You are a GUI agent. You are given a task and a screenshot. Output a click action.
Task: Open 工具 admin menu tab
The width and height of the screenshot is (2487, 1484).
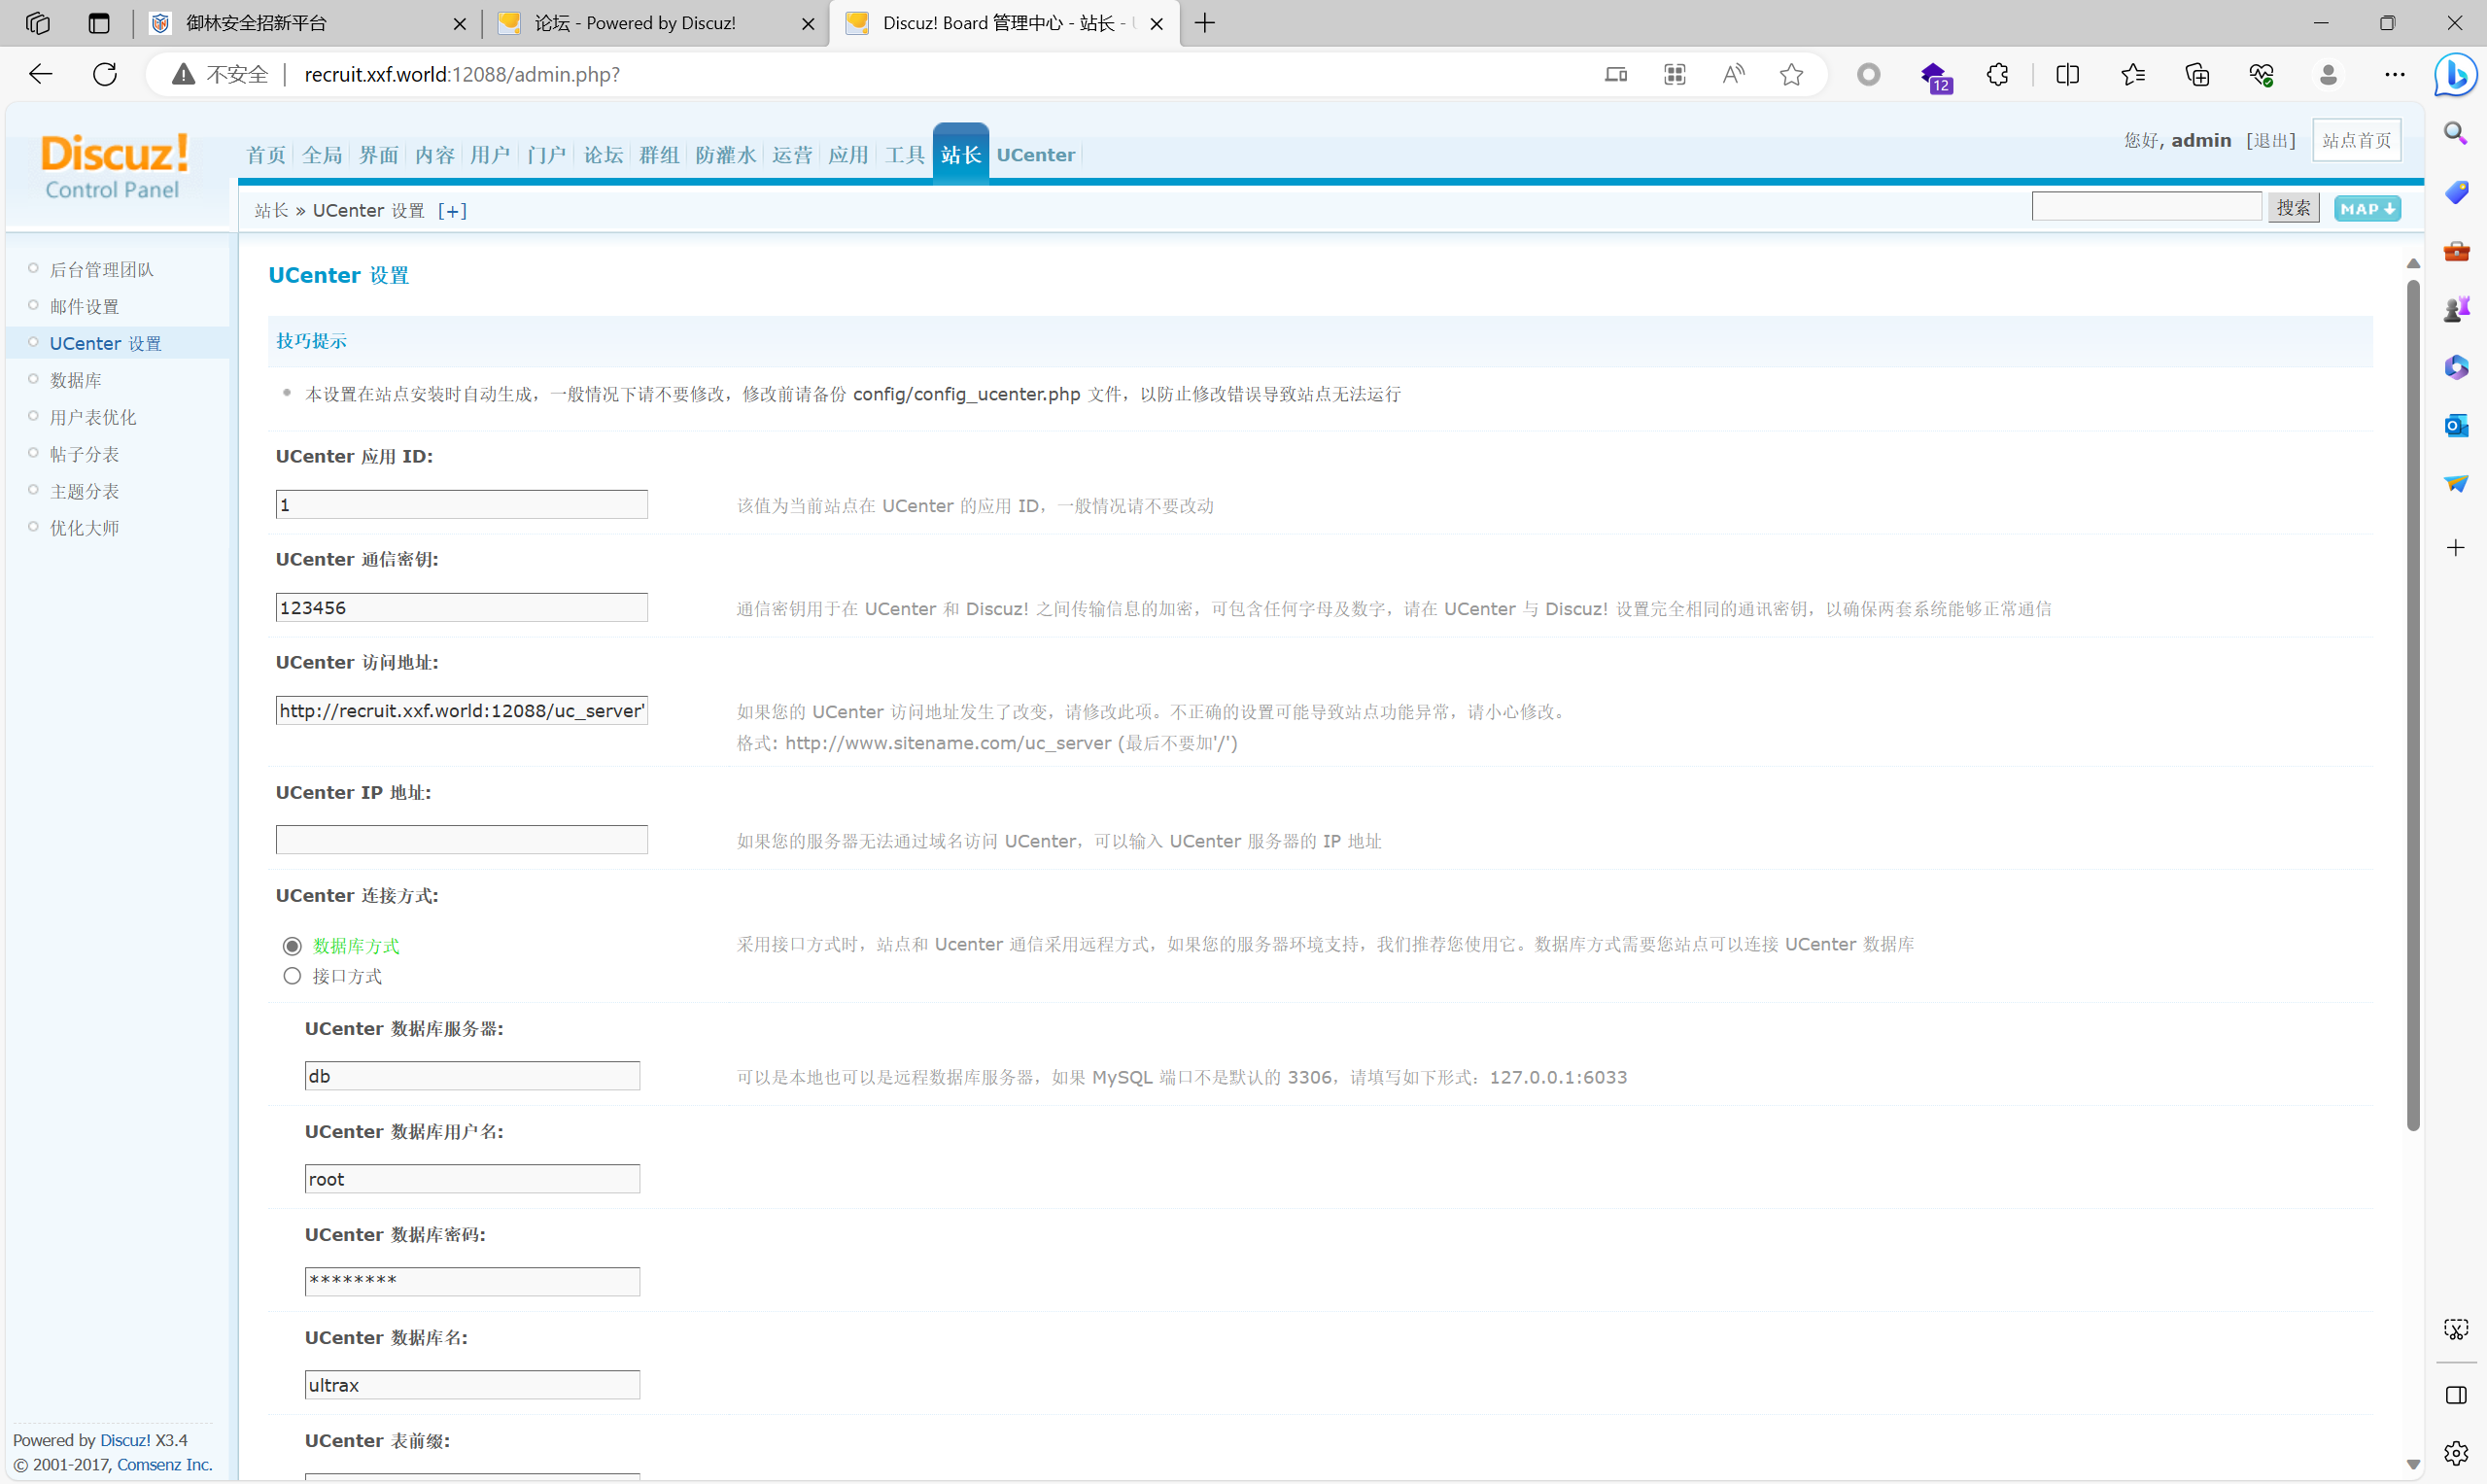(904, 155)
